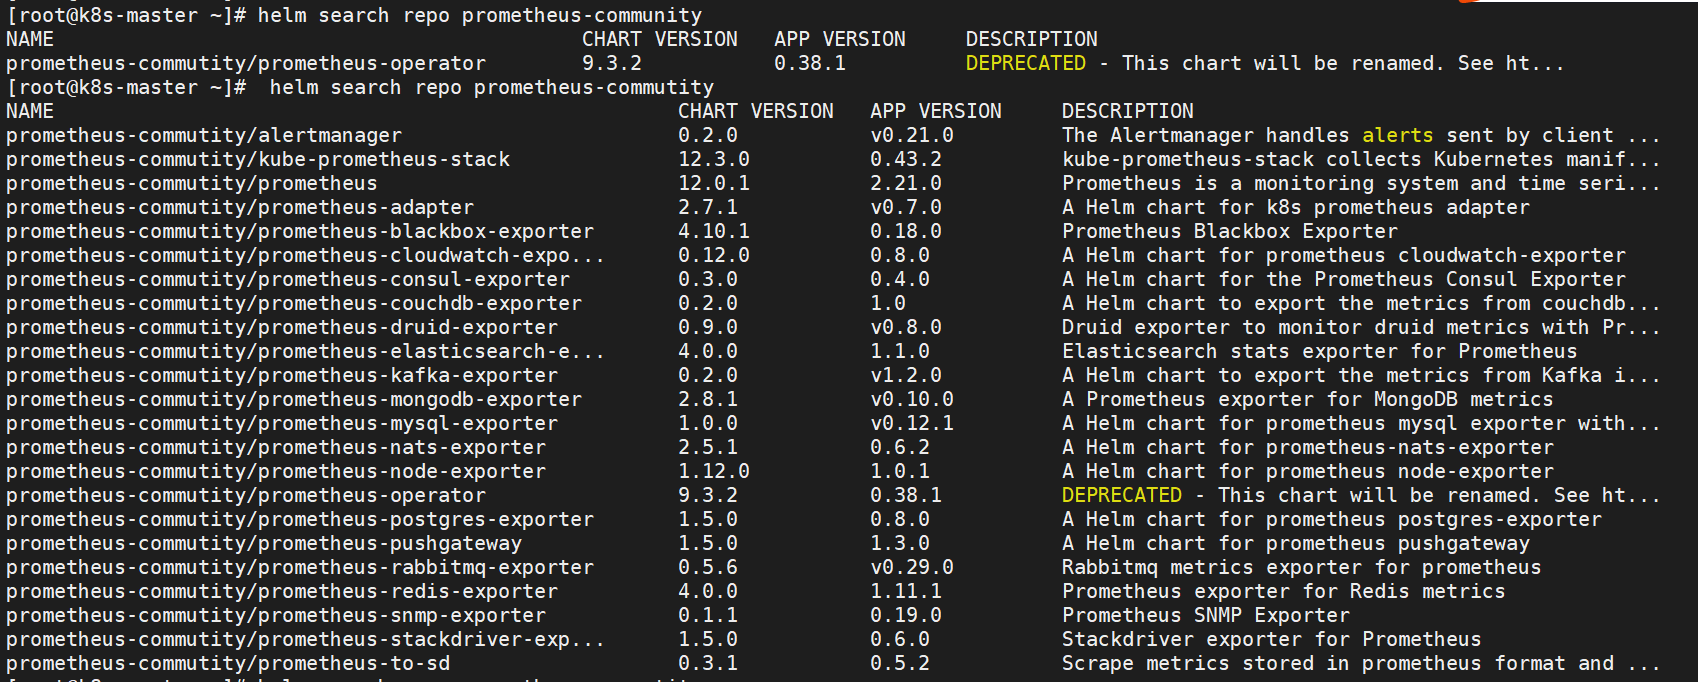Click 'DEPRECATED' in the second listing's prometheus-operator row
Image resolution: width=1698 pixels, height=682 pixels.
(x=1122, y=495)
